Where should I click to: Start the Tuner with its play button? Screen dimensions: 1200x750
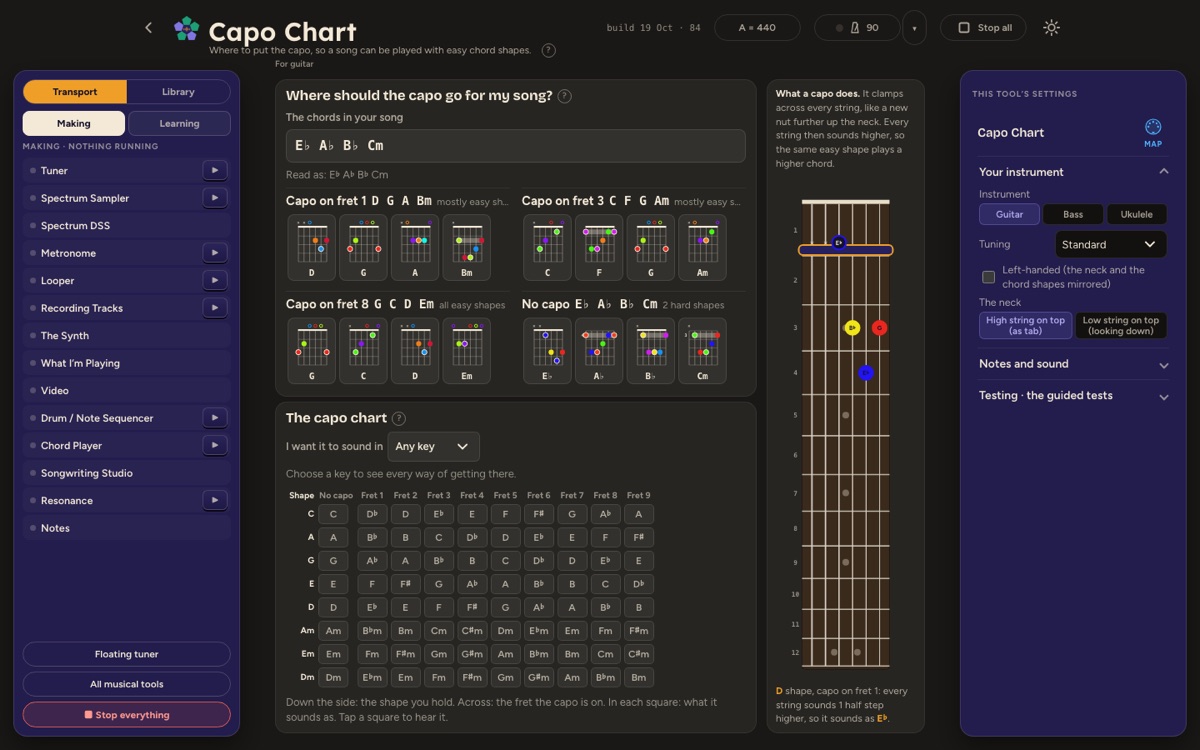click(215, 171)
